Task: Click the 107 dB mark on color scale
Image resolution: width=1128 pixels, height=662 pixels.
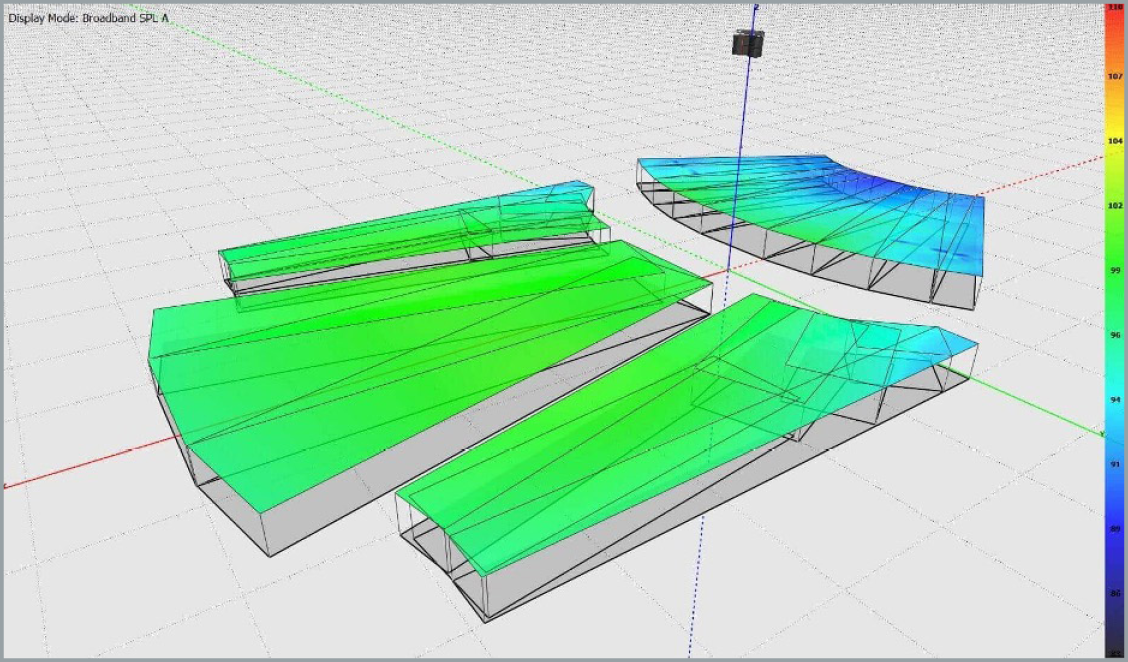Action: 1114,76
